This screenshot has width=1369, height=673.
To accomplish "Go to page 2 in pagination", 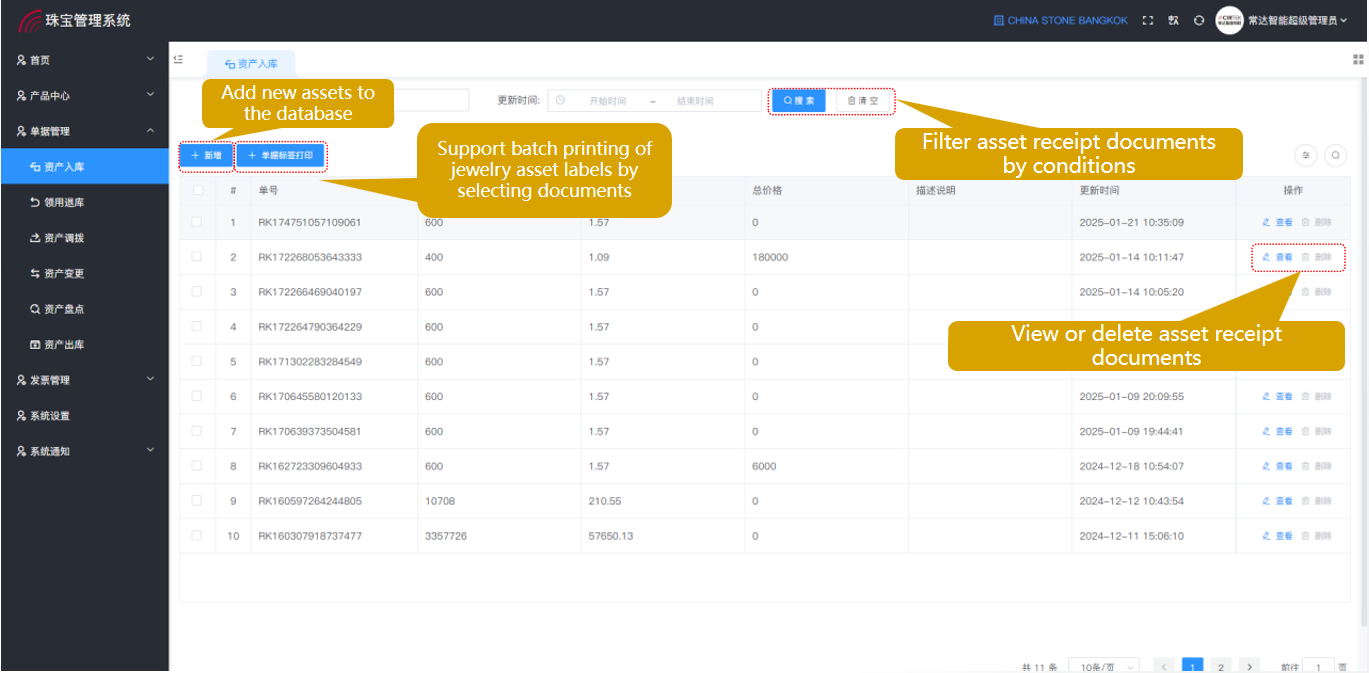I will [1221, 666].
